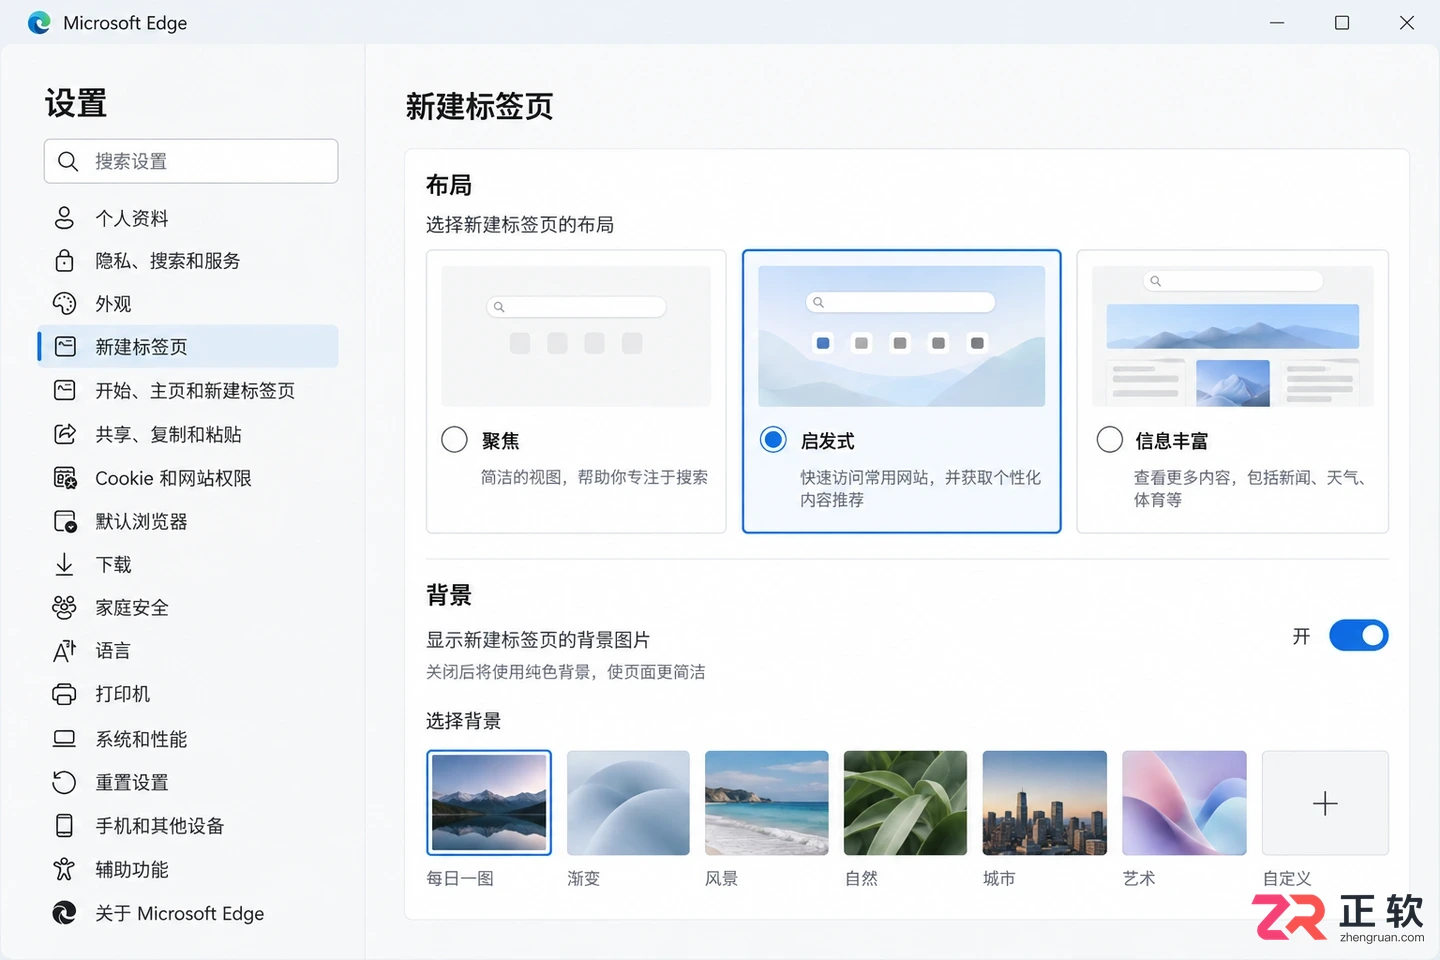
Task: Choose the 风景 beach background thumbnail
Action: click(767, 803)
